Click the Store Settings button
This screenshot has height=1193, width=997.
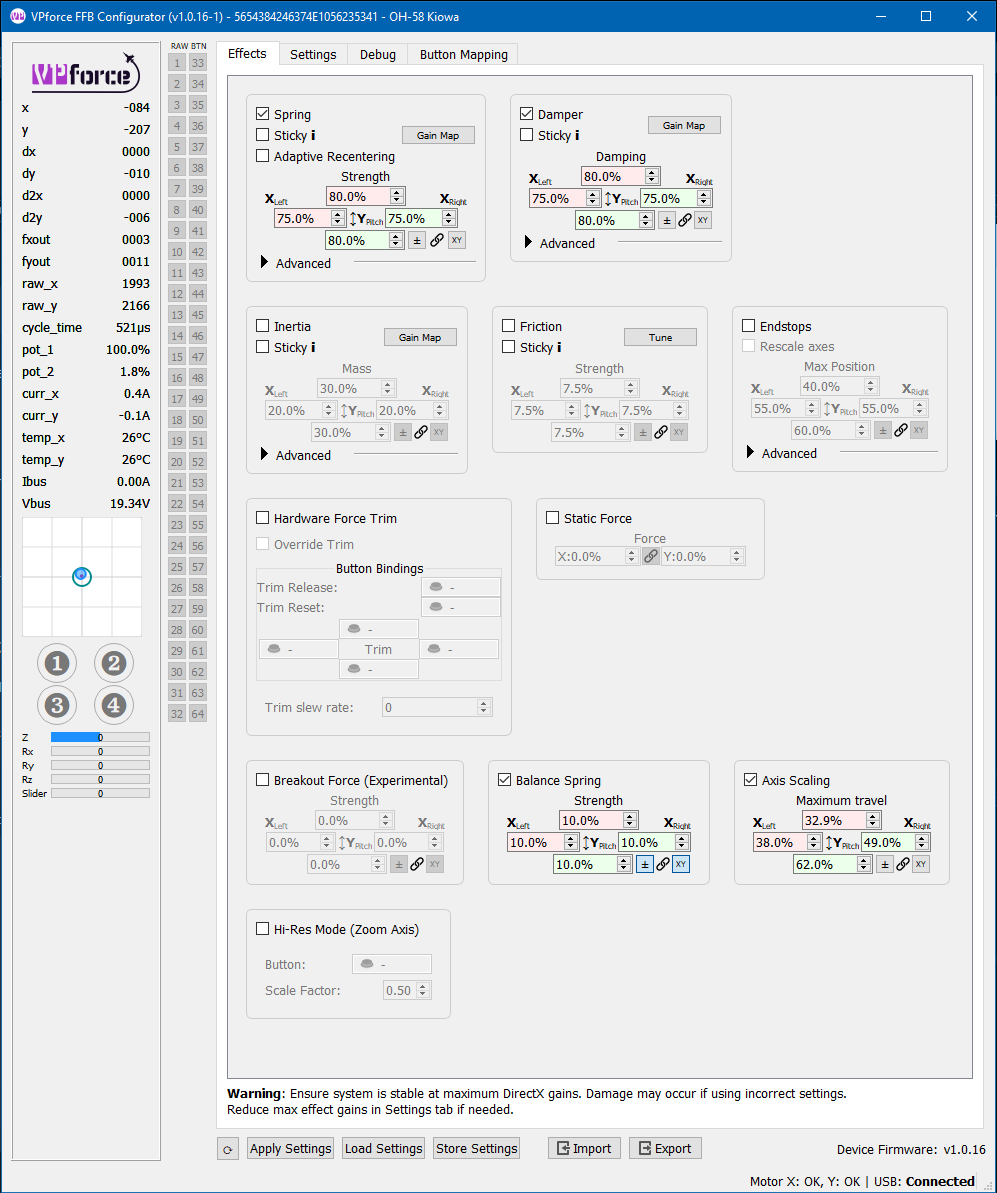pyautogui.click(x=477, y=1149)
